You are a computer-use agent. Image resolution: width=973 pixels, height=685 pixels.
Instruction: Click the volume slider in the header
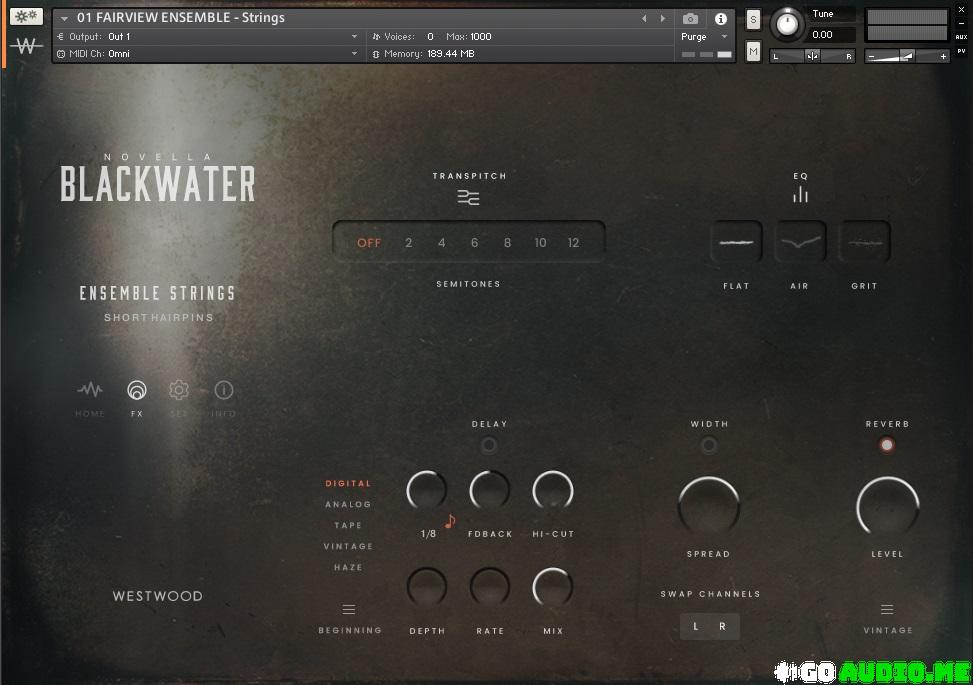(x=907, y=56)
